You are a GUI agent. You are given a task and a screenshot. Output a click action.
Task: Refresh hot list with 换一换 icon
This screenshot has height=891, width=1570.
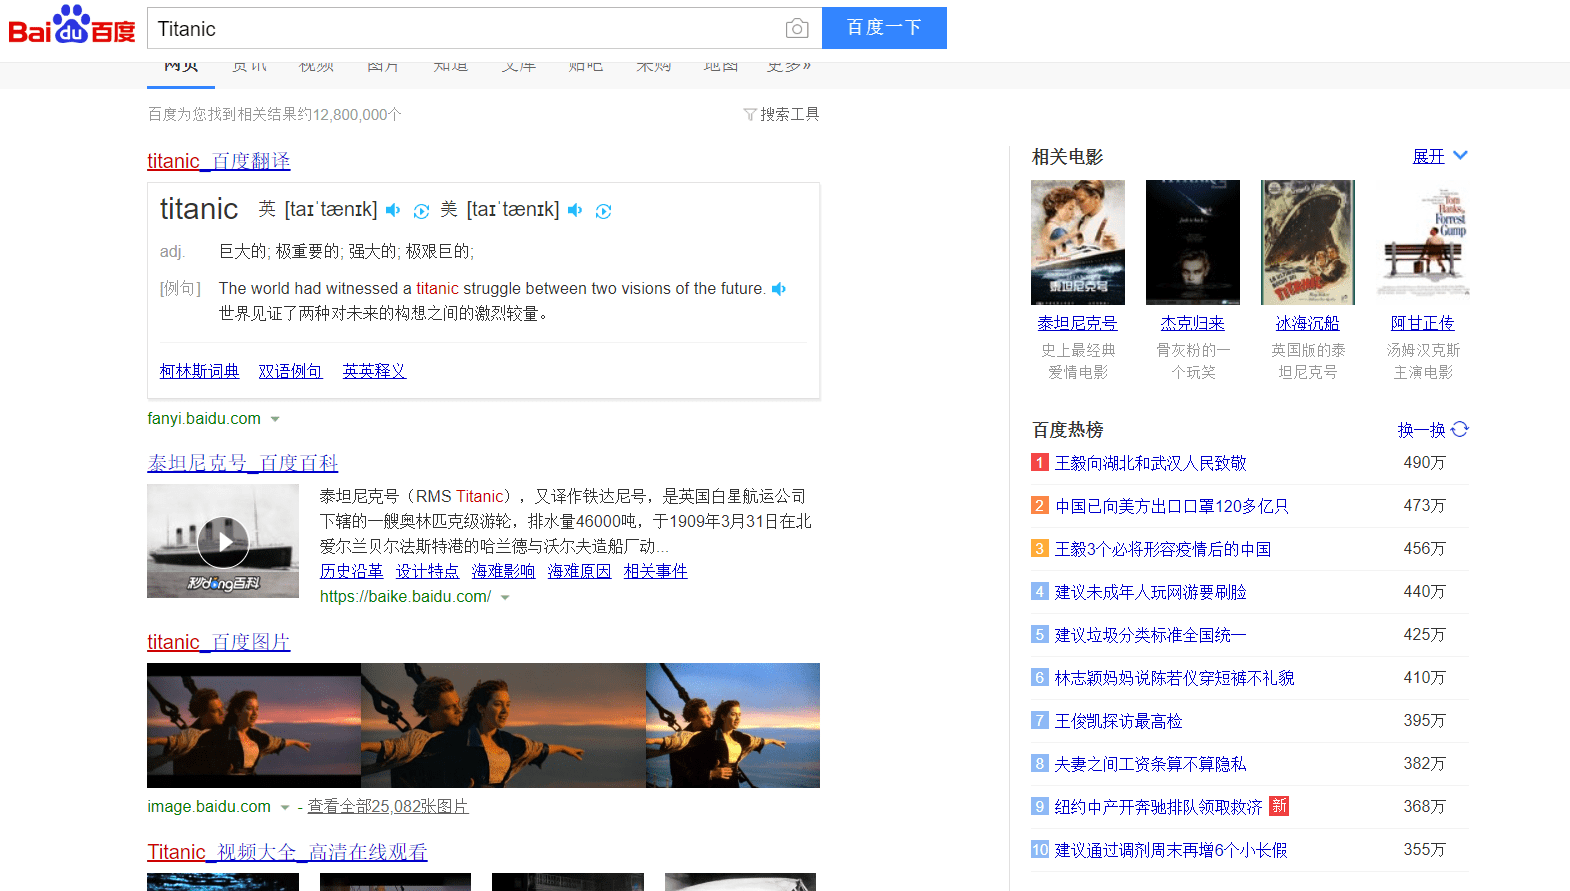coord(1460,429)
